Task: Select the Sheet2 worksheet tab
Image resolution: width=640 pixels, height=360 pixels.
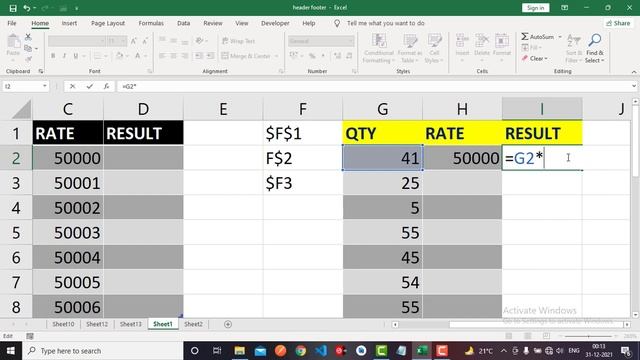Action: coord(193,324)
